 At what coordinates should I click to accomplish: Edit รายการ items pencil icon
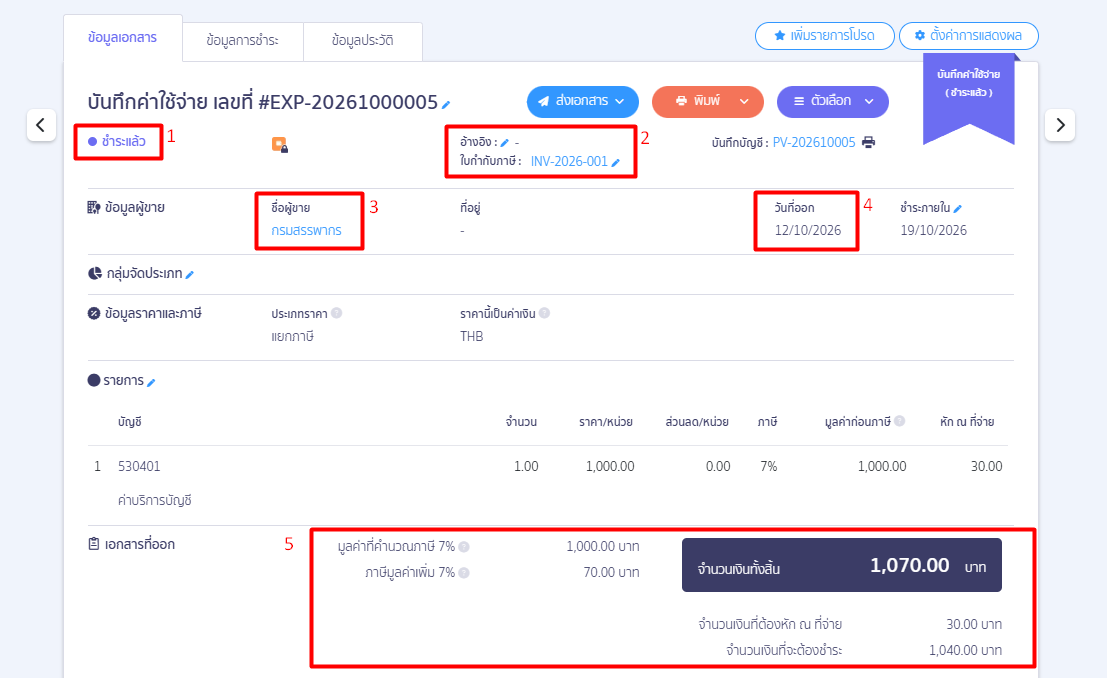[151, 382]
